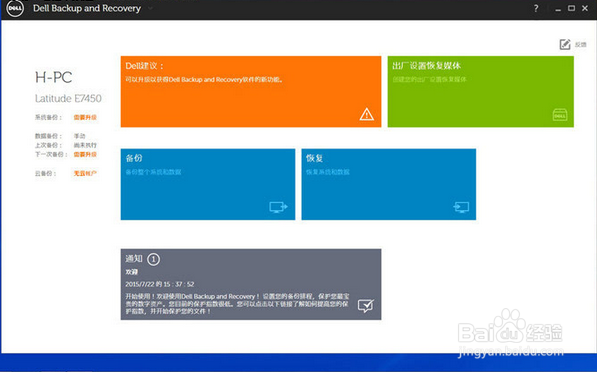Screen dimensions: 597x372
Task: Click the green tile's recovery media subtitle text
Action: tap(429, 80)
